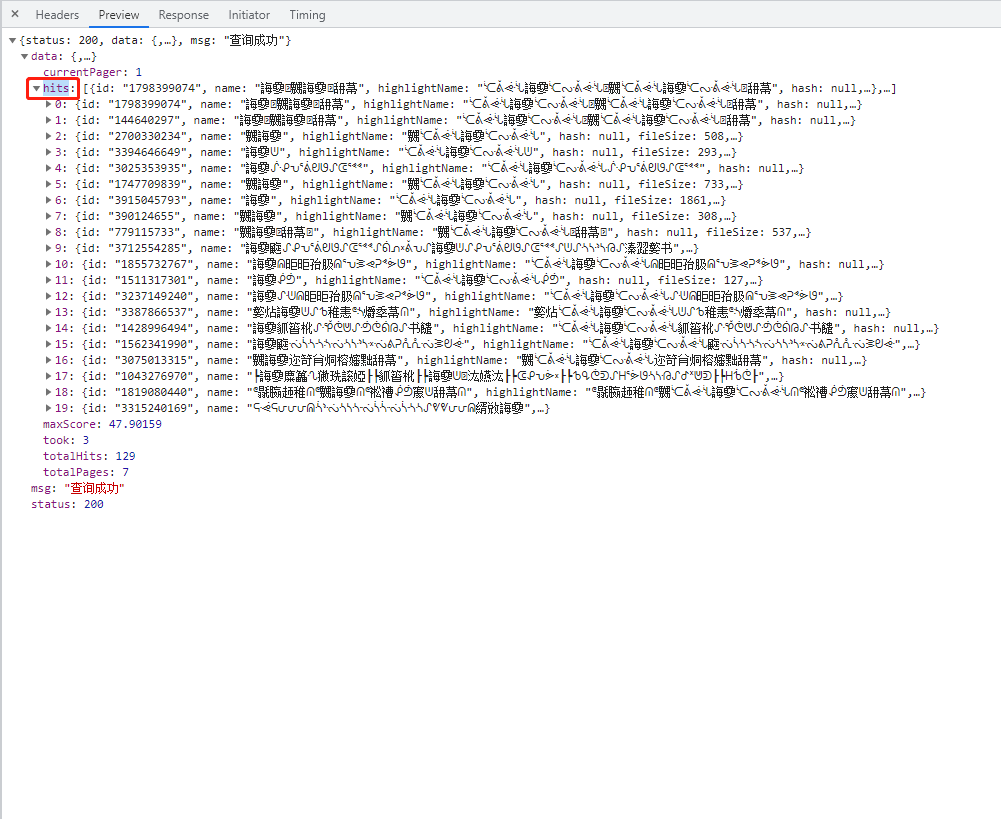Select the Initiator tab
1001x819 pixels.
[x=249, y=15]
